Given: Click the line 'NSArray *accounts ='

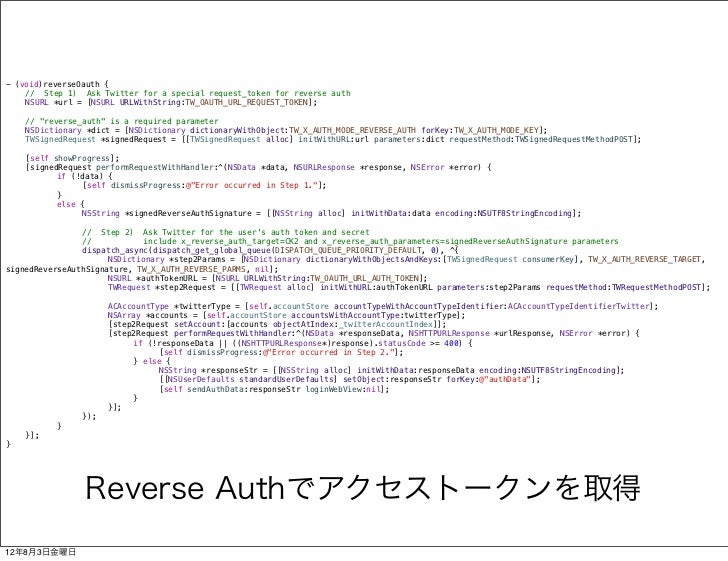Looking at the screenshot, I should click(x=286, y=315).
